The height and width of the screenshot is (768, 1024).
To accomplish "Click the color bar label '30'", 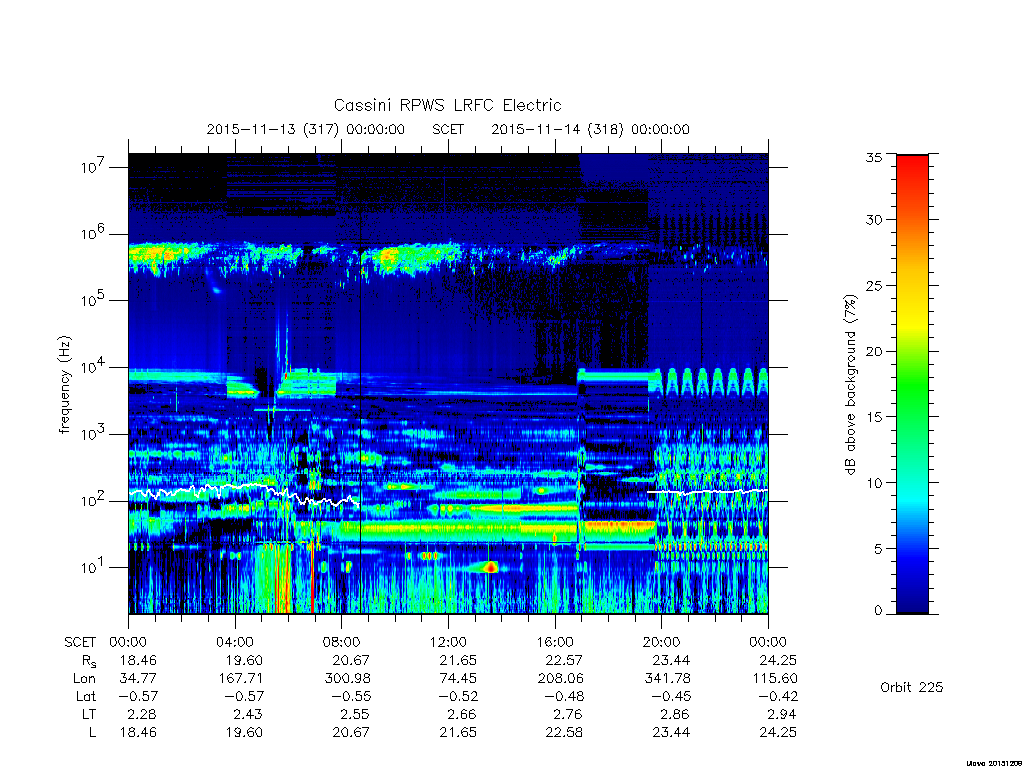I will [x=874, y=219].
